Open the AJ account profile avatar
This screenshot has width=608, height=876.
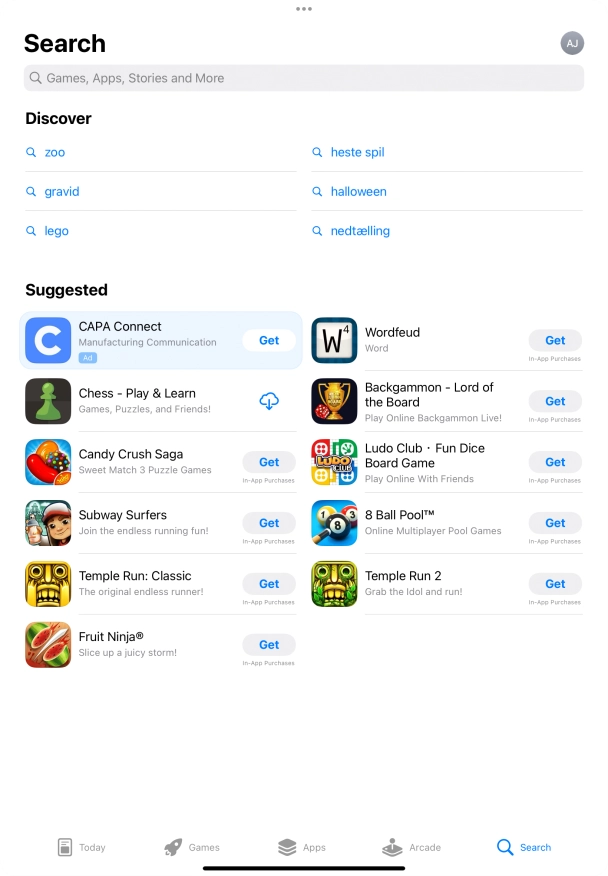572,43
